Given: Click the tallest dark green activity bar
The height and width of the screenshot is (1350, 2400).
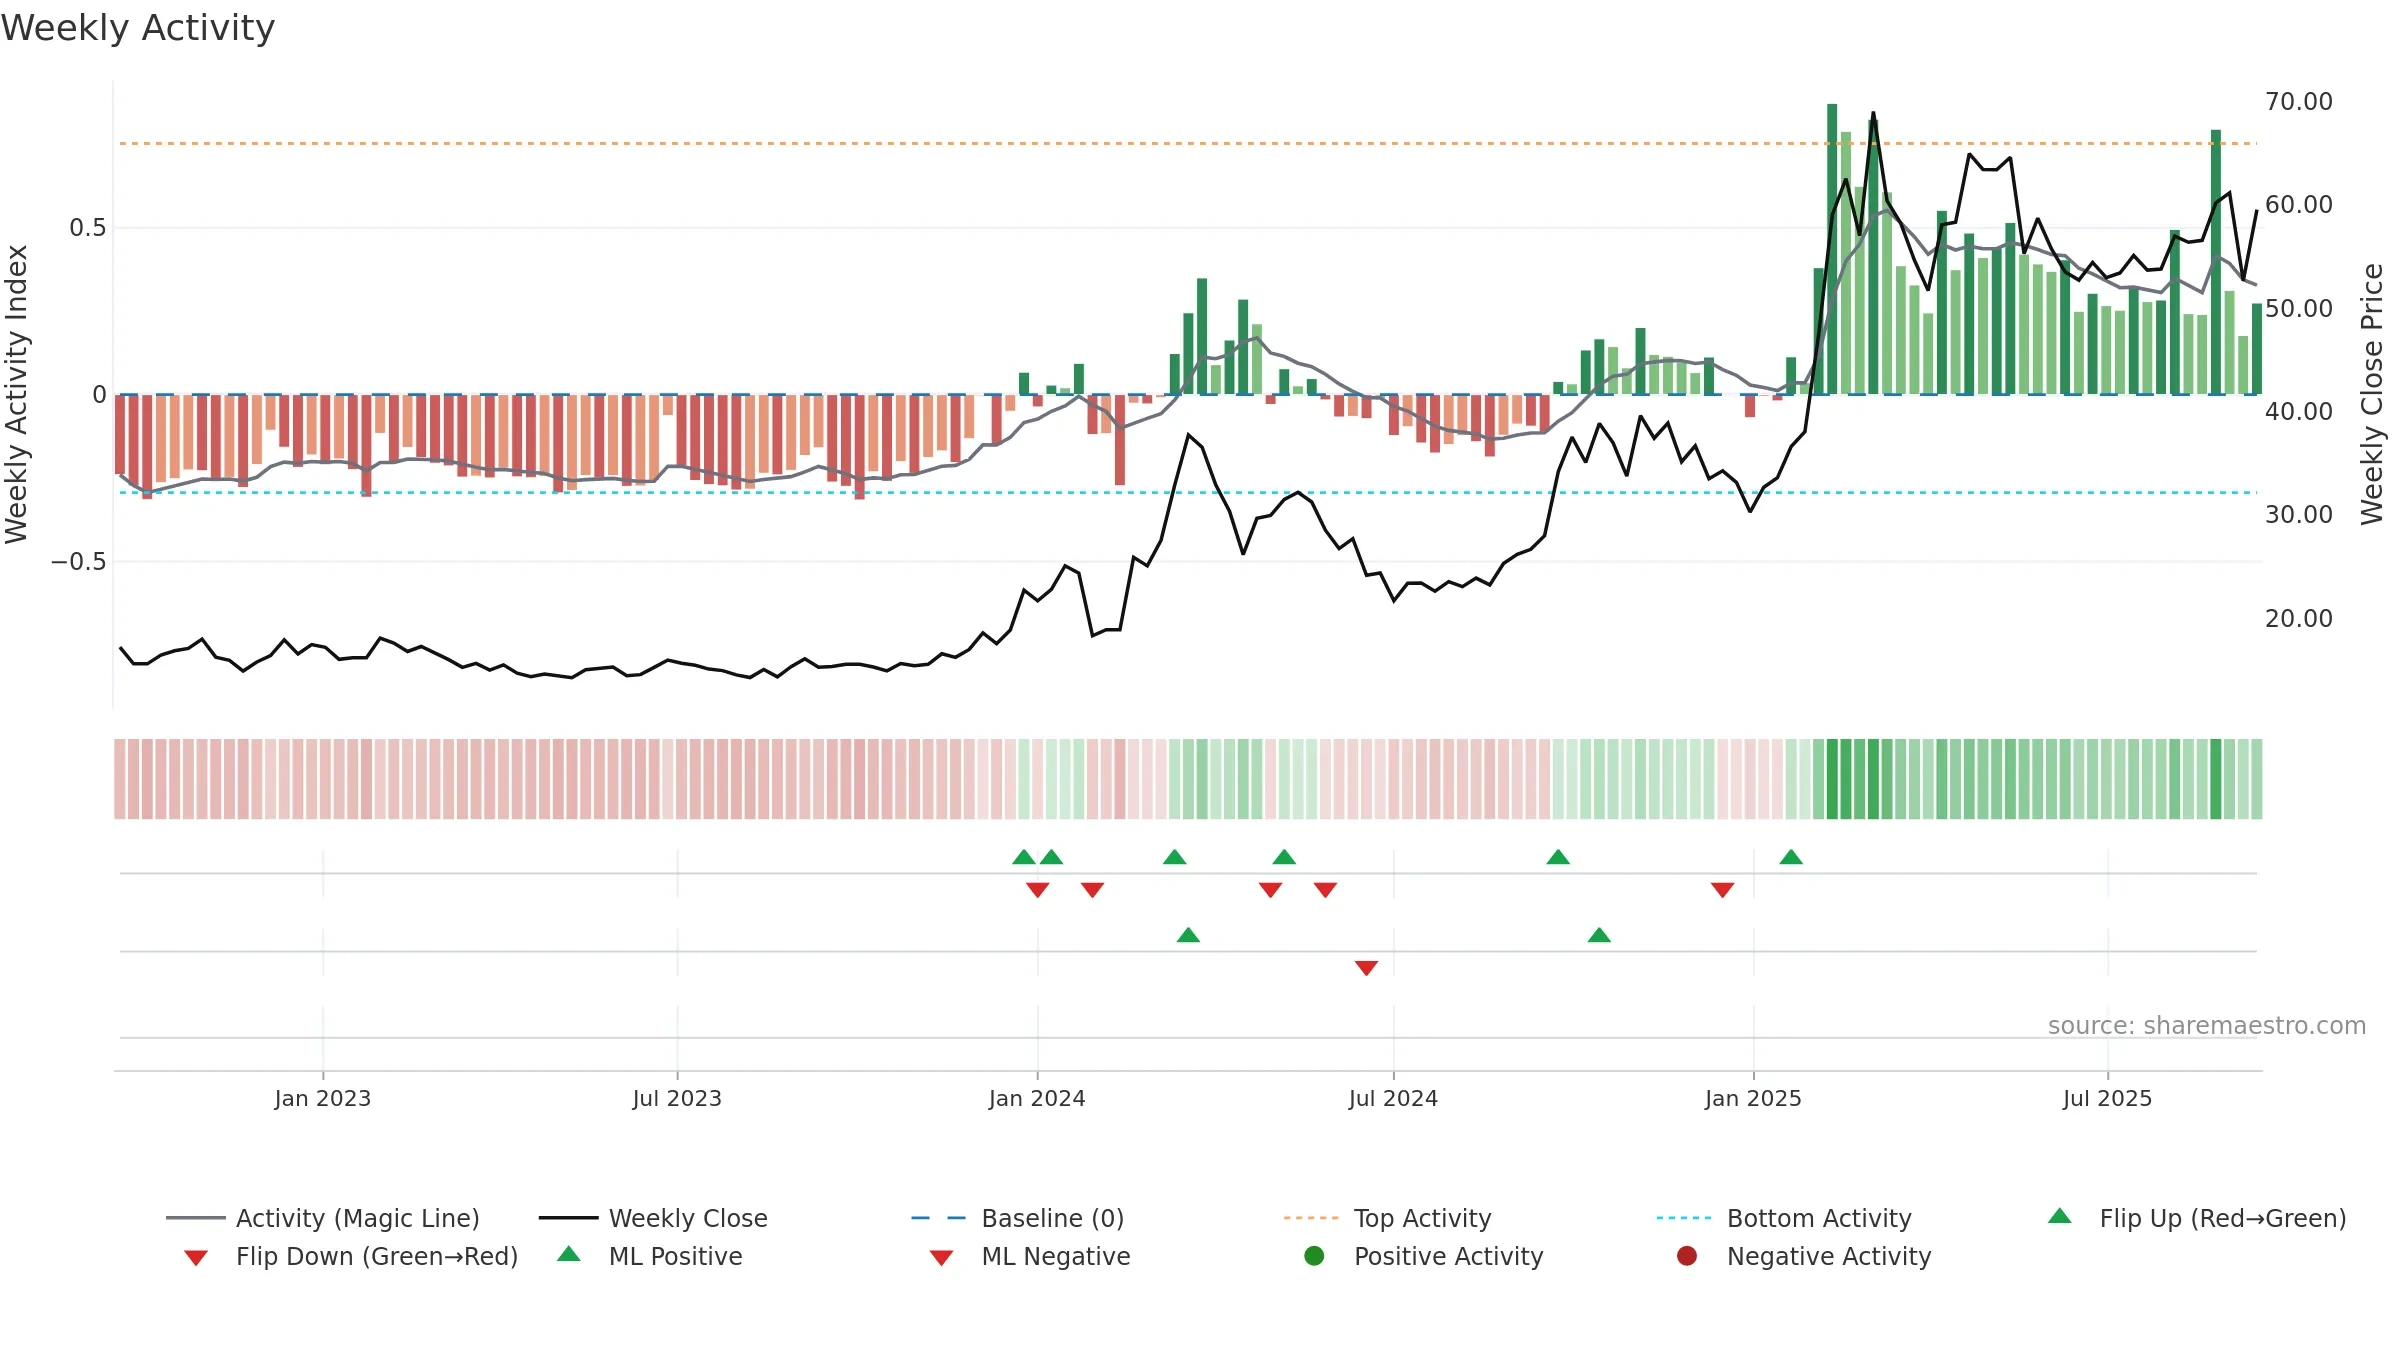Looking at the screenshot, I should coord(1832,249).
